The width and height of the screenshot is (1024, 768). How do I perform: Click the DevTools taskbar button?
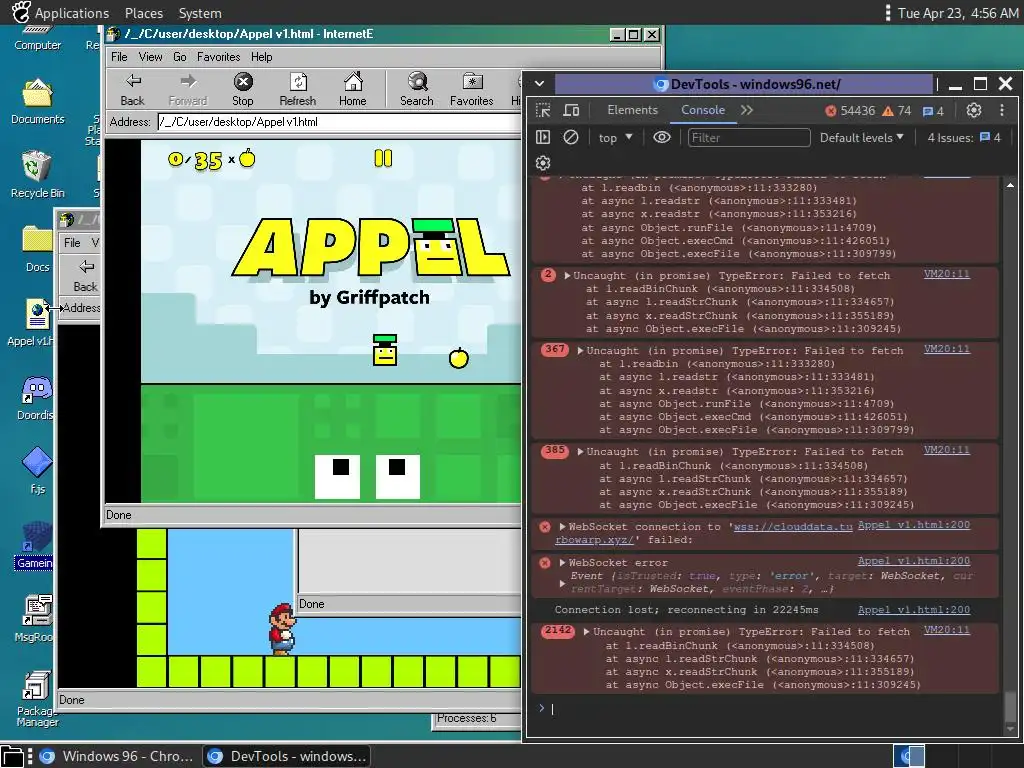tap(286, 756)
